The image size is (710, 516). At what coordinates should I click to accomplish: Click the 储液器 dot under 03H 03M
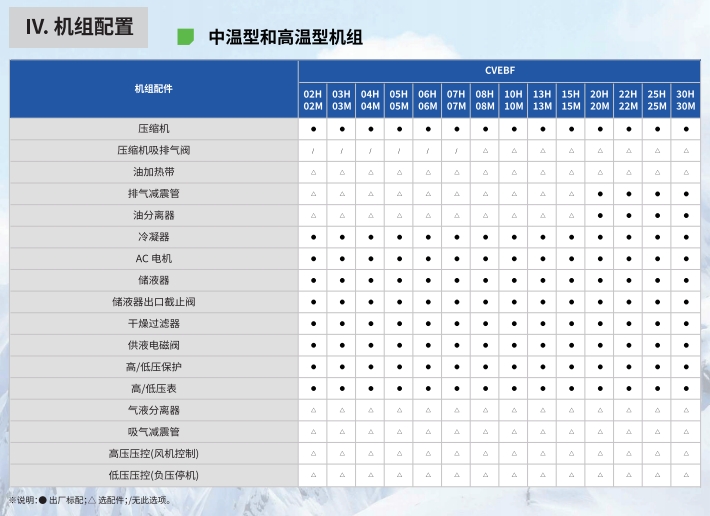[342, 281]
